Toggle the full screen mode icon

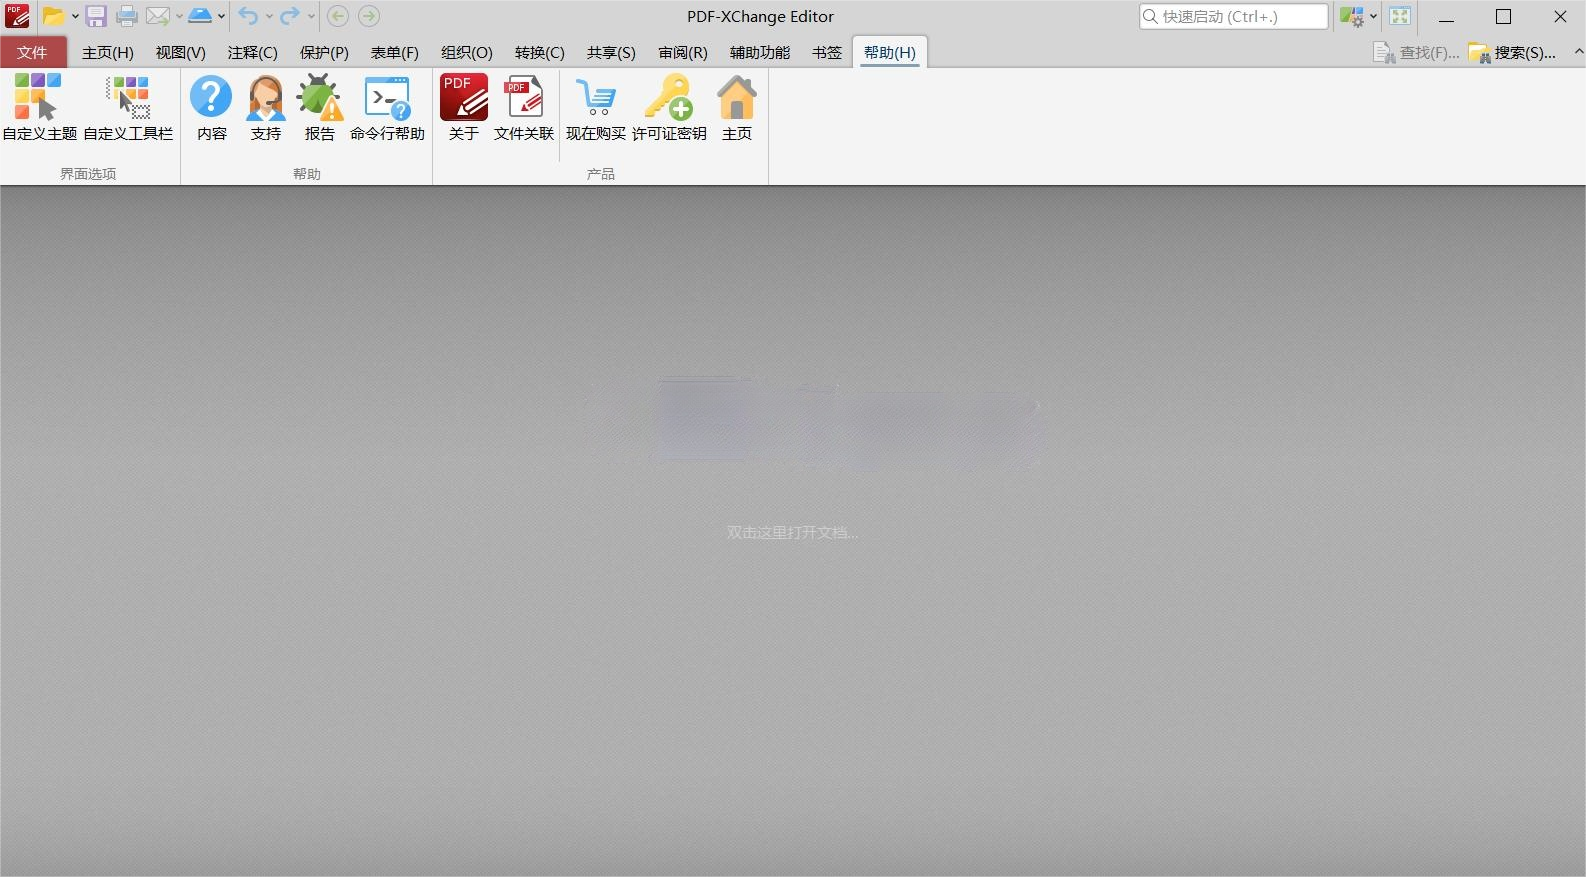point(1400,16)
